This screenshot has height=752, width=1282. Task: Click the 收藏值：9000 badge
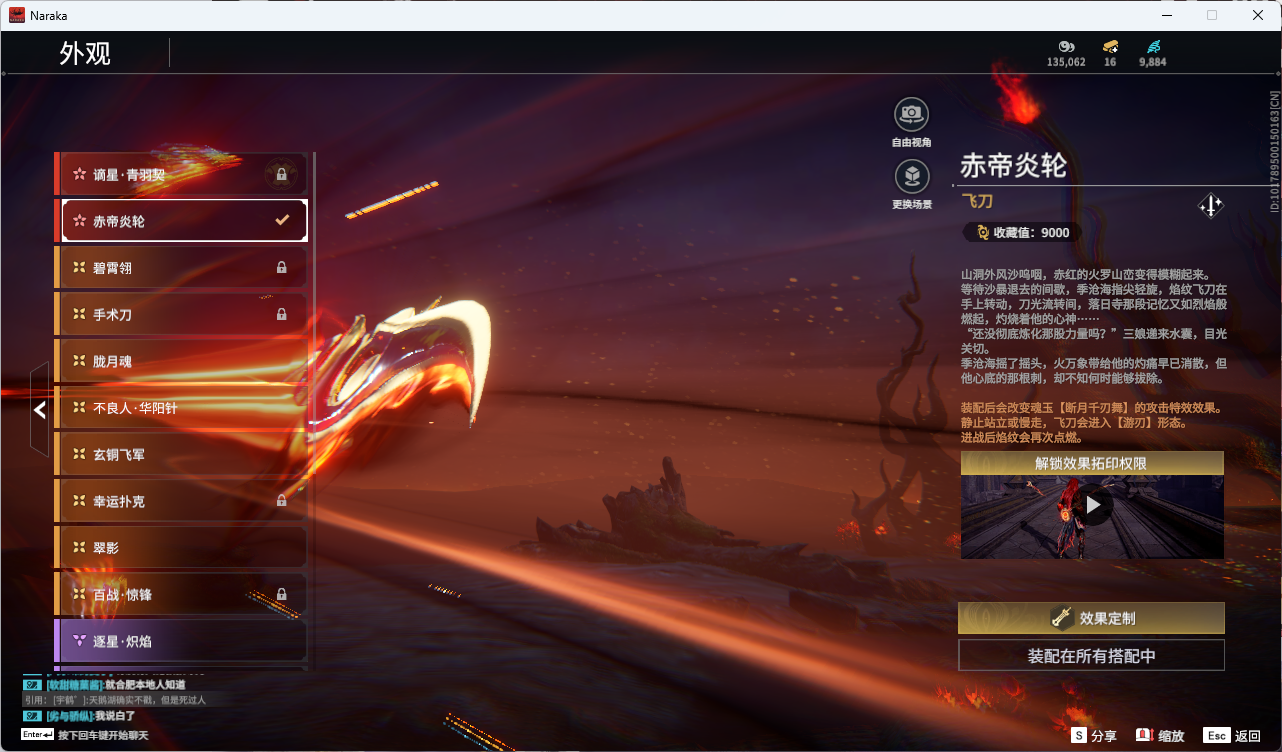coord(1022,232)
